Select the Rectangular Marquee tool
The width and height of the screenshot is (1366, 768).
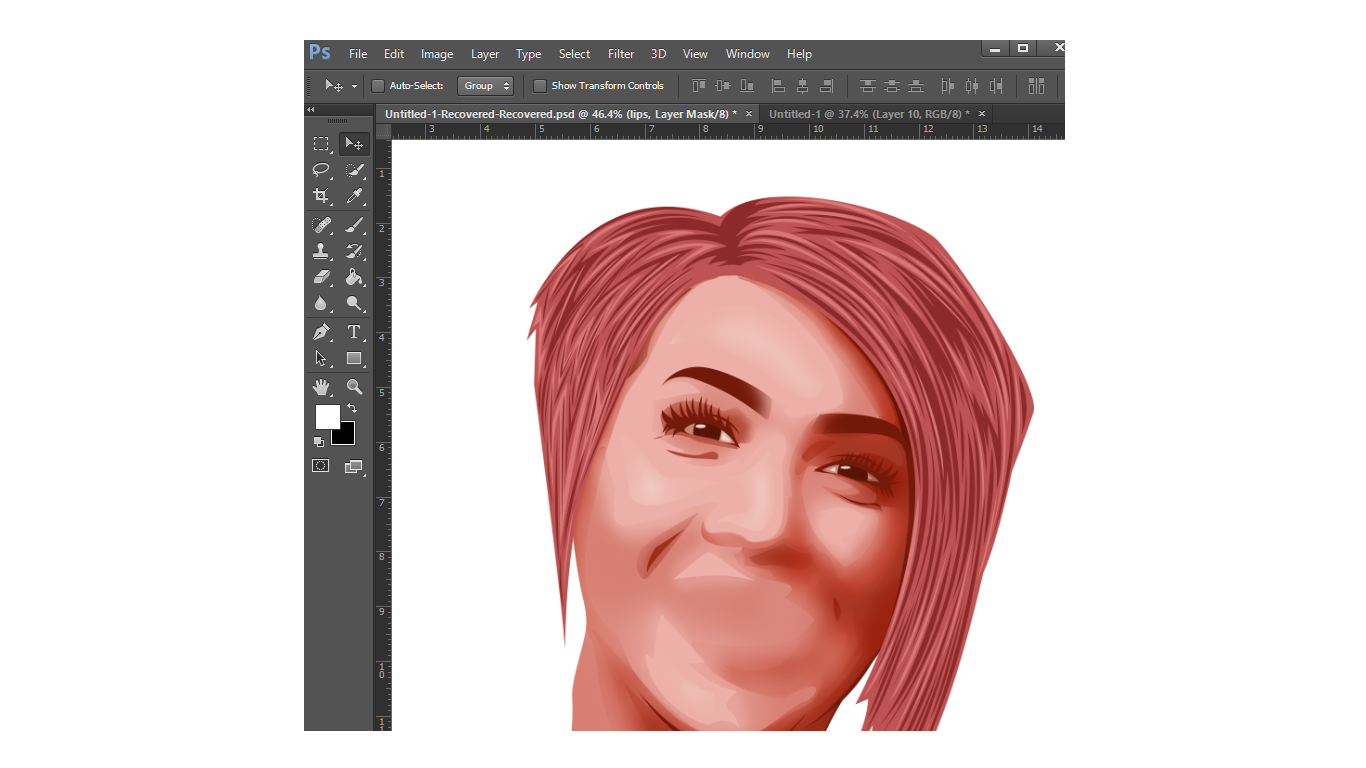pos(321,144)
